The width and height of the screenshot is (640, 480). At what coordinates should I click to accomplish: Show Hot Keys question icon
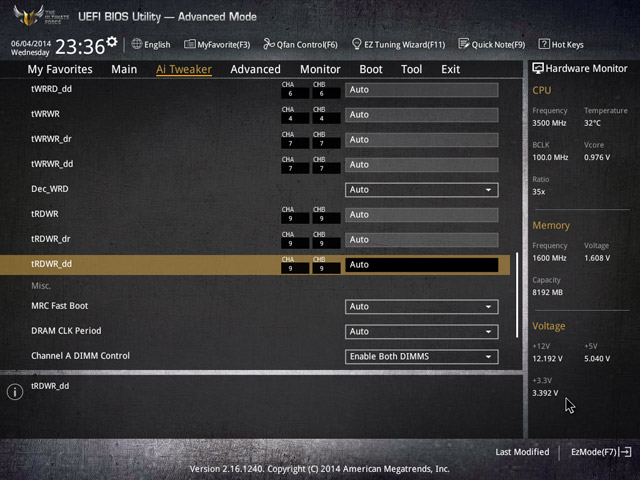pyautogui.click(x=544, y=44)
